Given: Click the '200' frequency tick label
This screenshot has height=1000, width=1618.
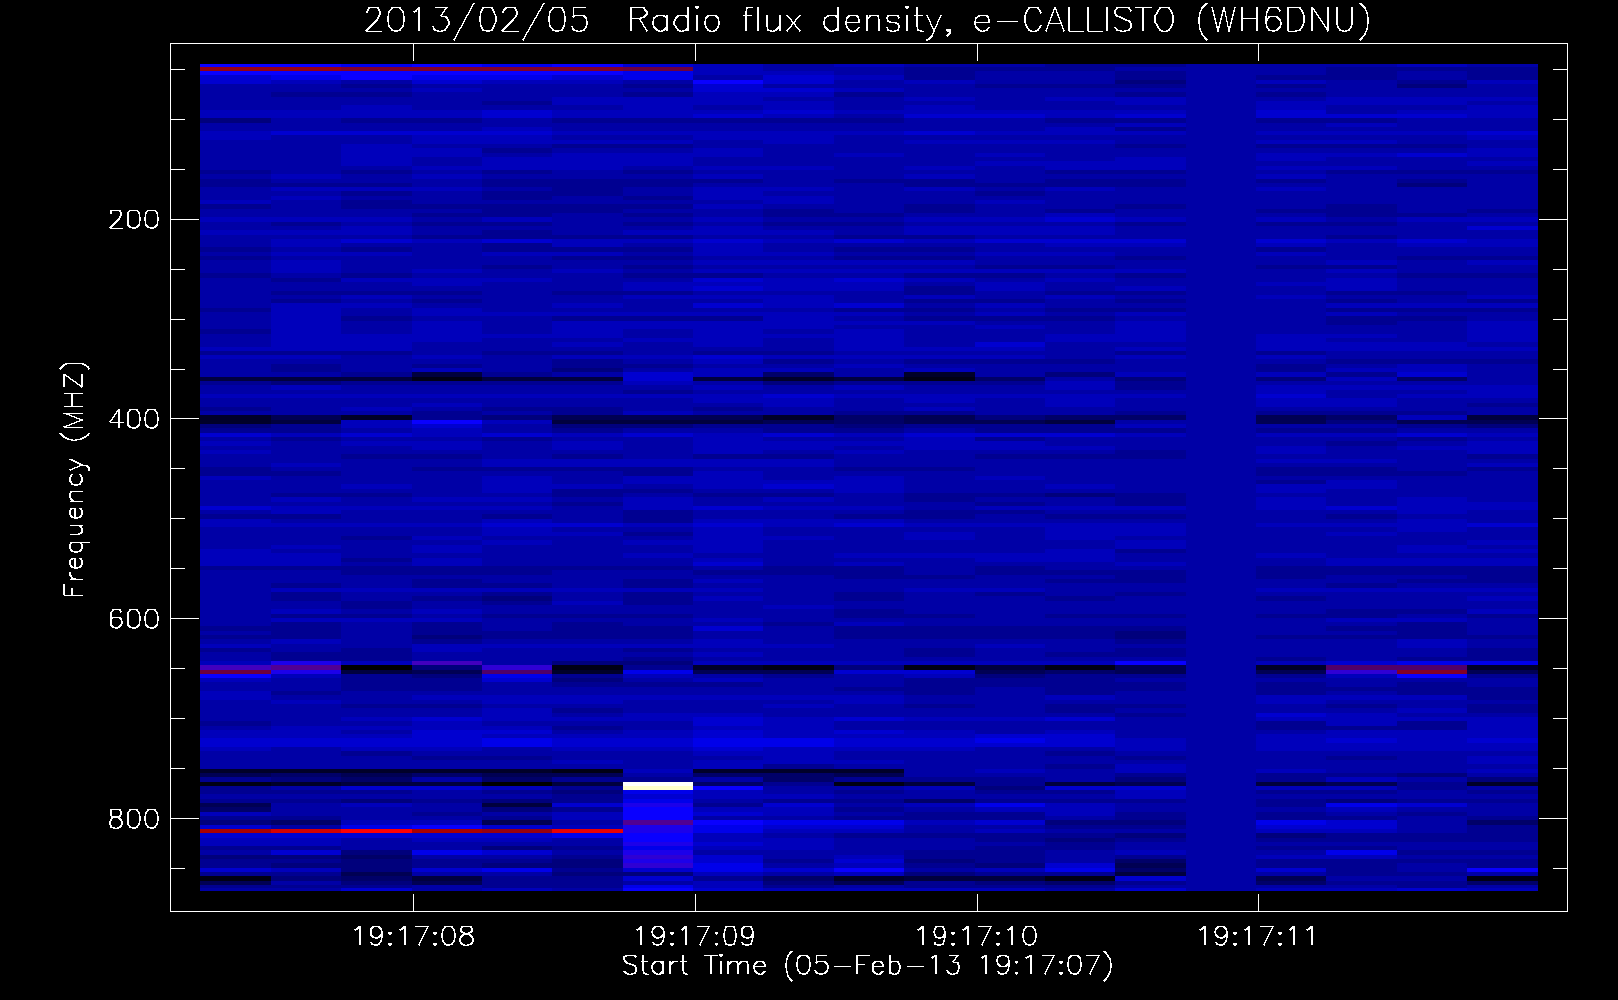Looking at the screenshot, I should pyautogui.click(x=134, y=220).
